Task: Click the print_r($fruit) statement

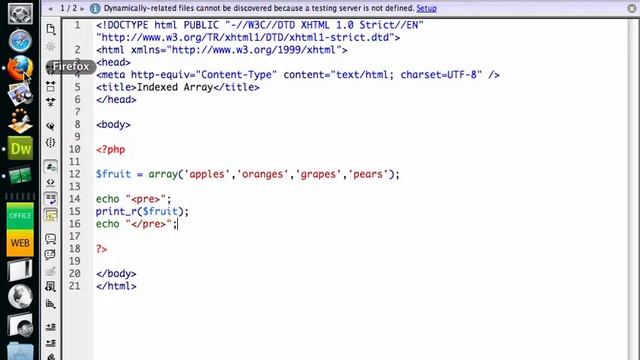Action: (142, 211)
